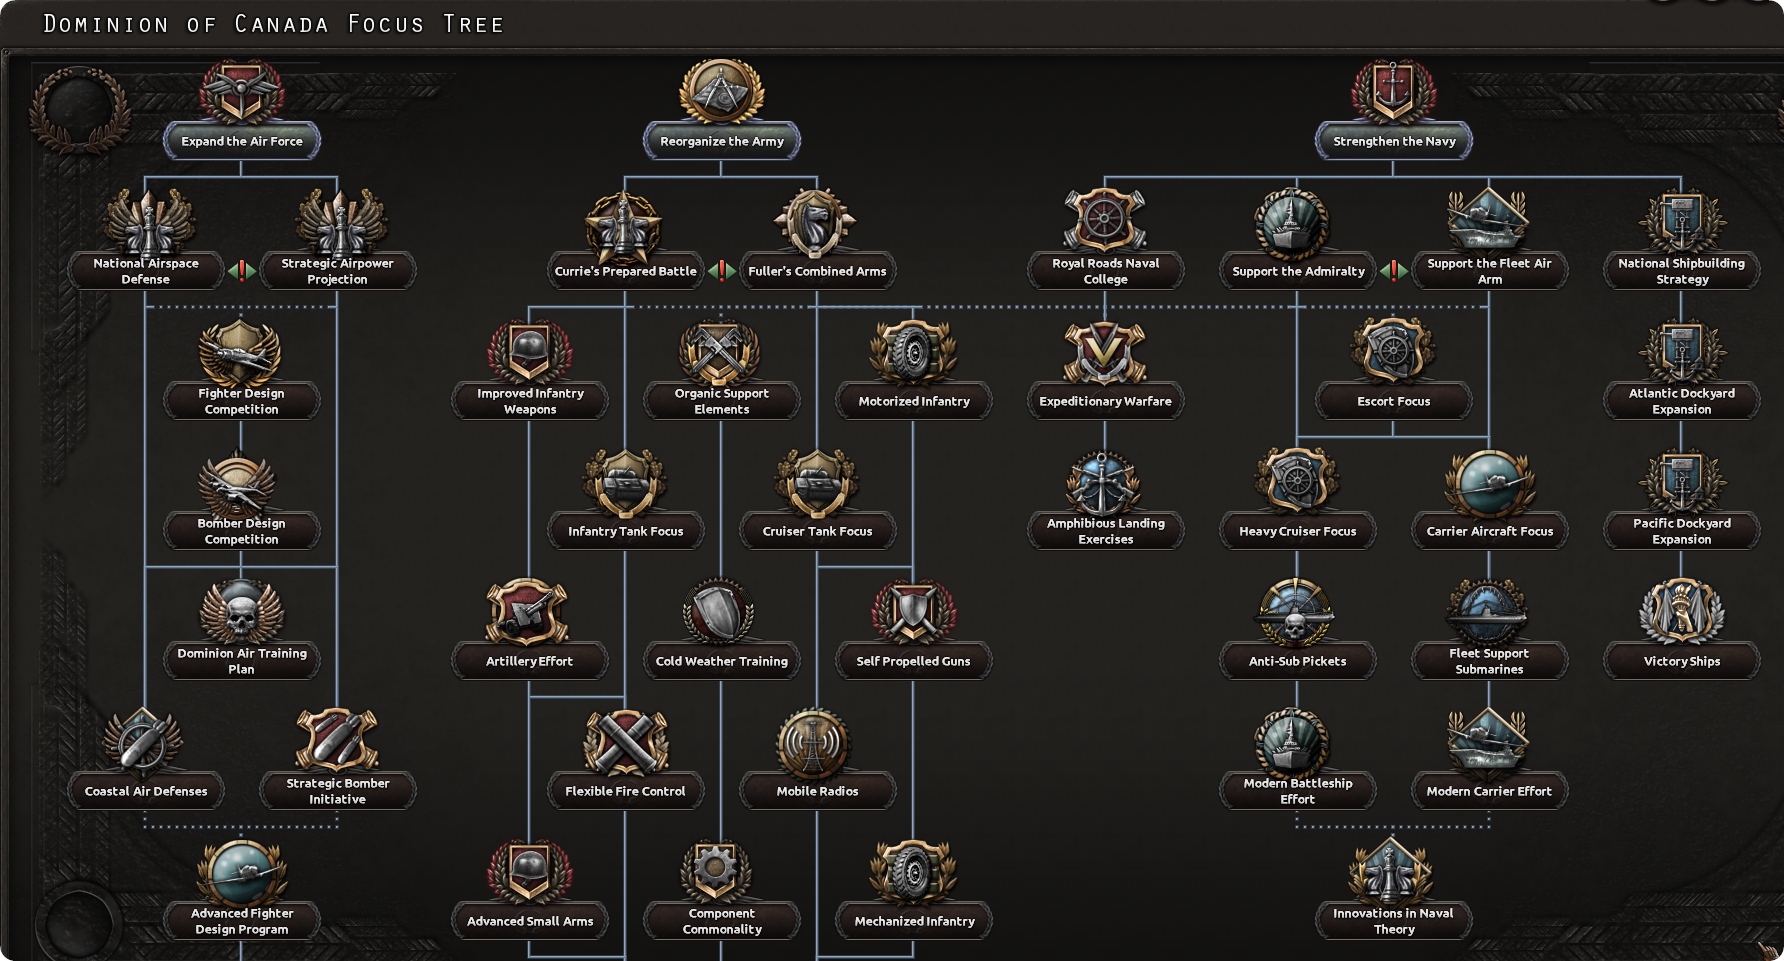Click the Mobile Radios tower icon
This screenshot has height=961, width=1784.
pyautogui.click(x=814, y=743)
